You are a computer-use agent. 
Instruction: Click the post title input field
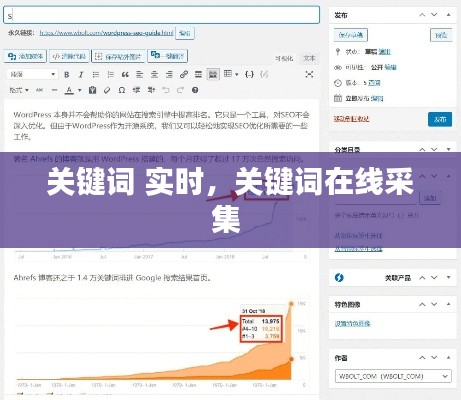pos(161,15)
